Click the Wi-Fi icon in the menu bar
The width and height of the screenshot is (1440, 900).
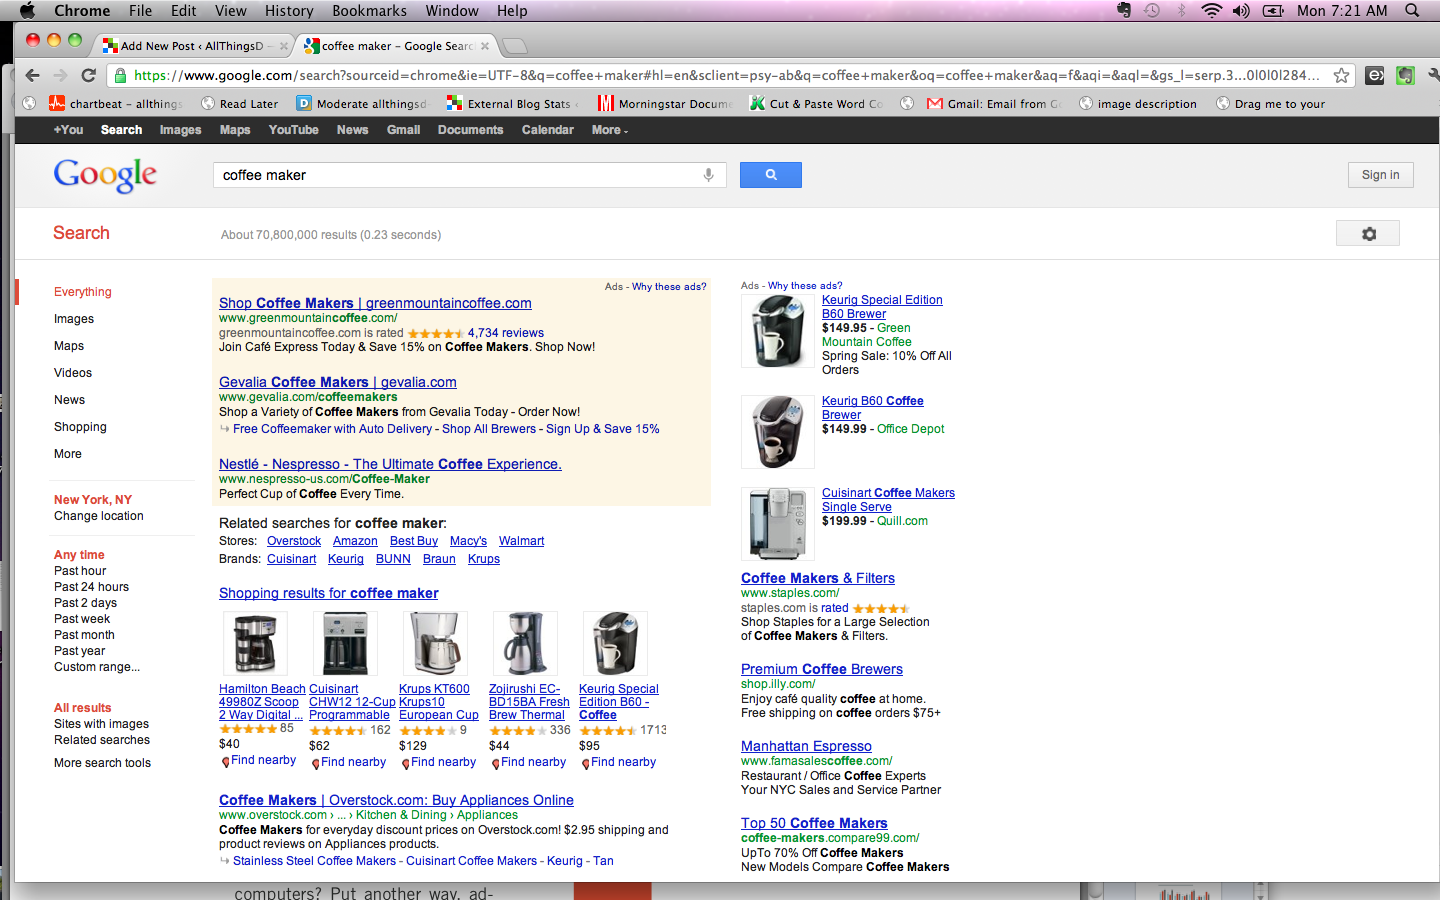point(1212,11)
